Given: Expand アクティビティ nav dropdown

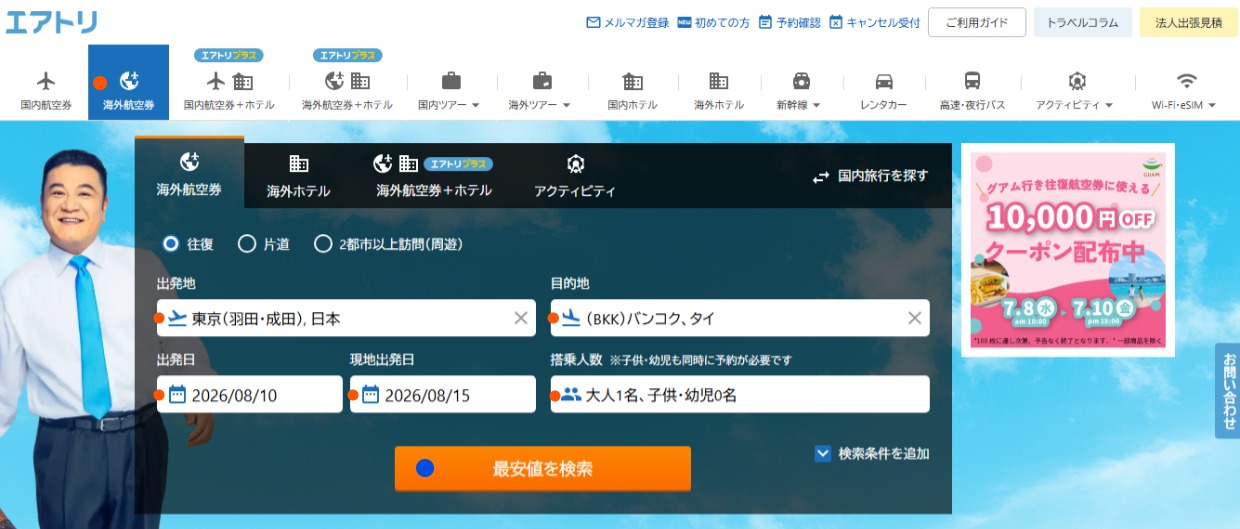Looking at the screenshot, I should pyautogui.click(x=1076, y=90).
